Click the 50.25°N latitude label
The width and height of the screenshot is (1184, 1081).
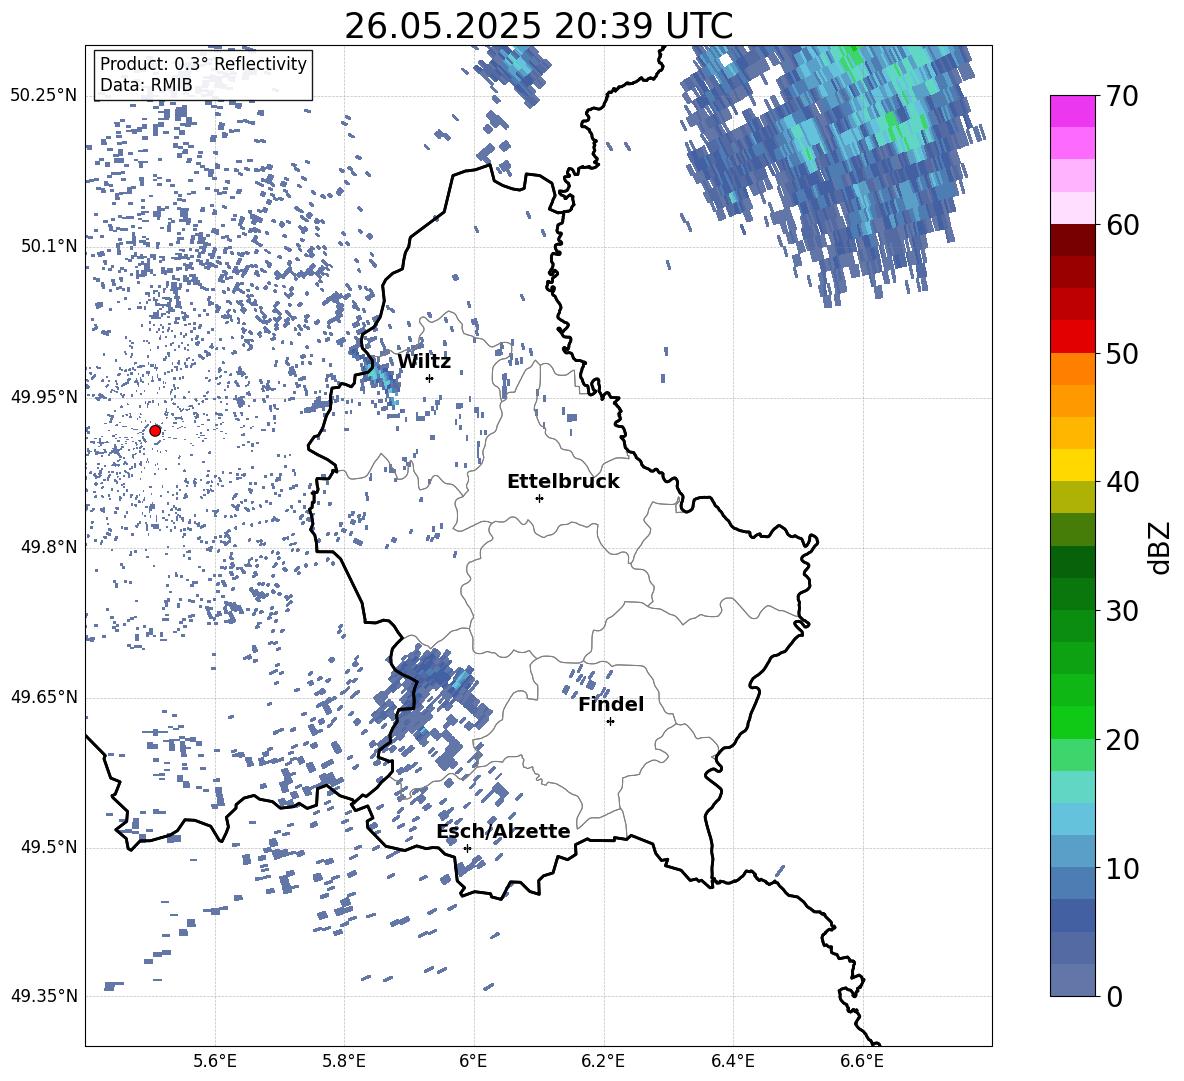[x=44, y=96]
